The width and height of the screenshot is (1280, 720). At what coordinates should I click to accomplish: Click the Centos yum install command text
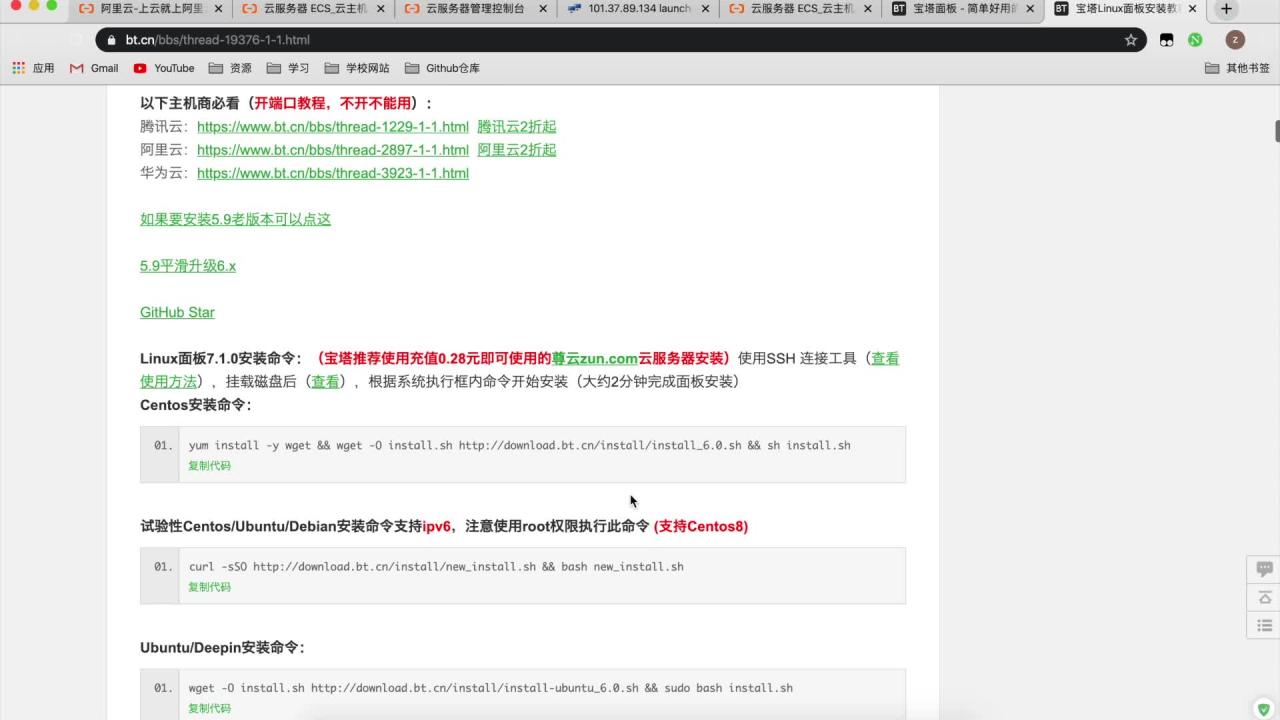(x=520, y=445)
